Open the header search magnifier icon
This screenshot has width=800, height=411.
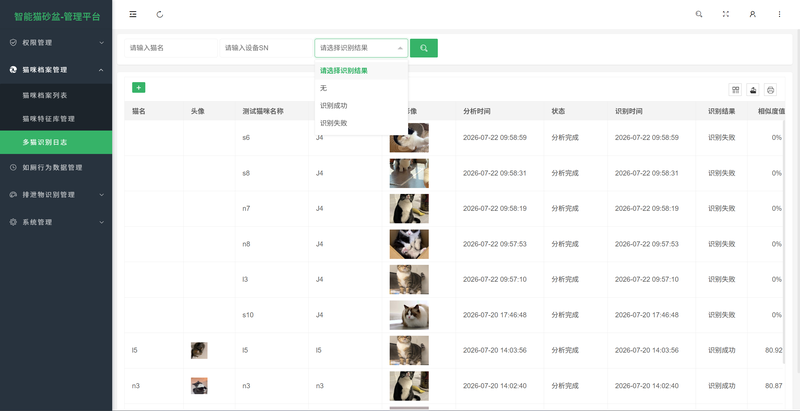coord(699,14)
